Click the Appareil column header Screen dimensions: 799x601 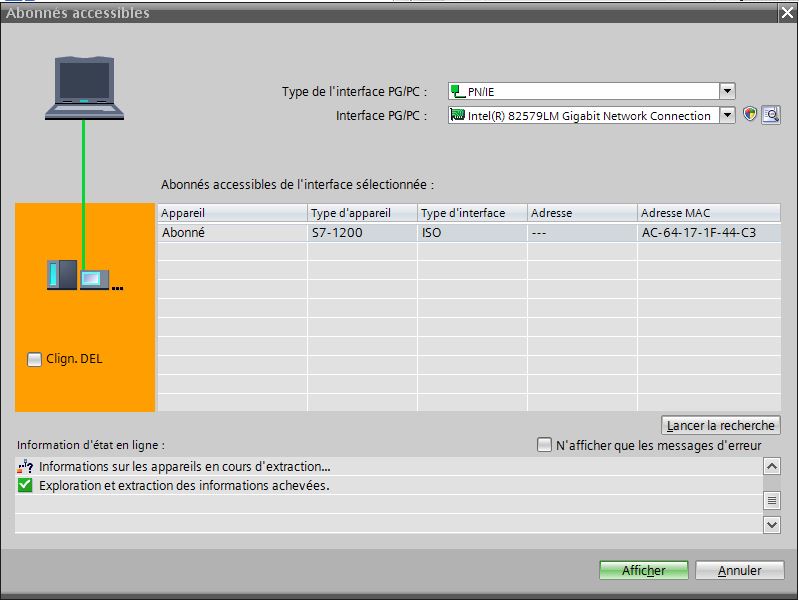231,213
